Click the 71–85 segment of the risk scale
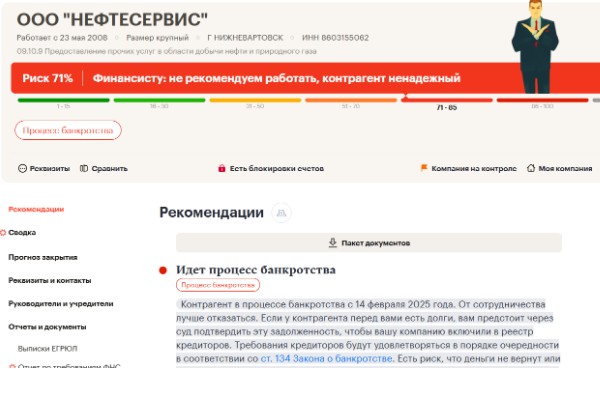Image resolution: width=600 pixels, height=401 pixels. point(446,100)
